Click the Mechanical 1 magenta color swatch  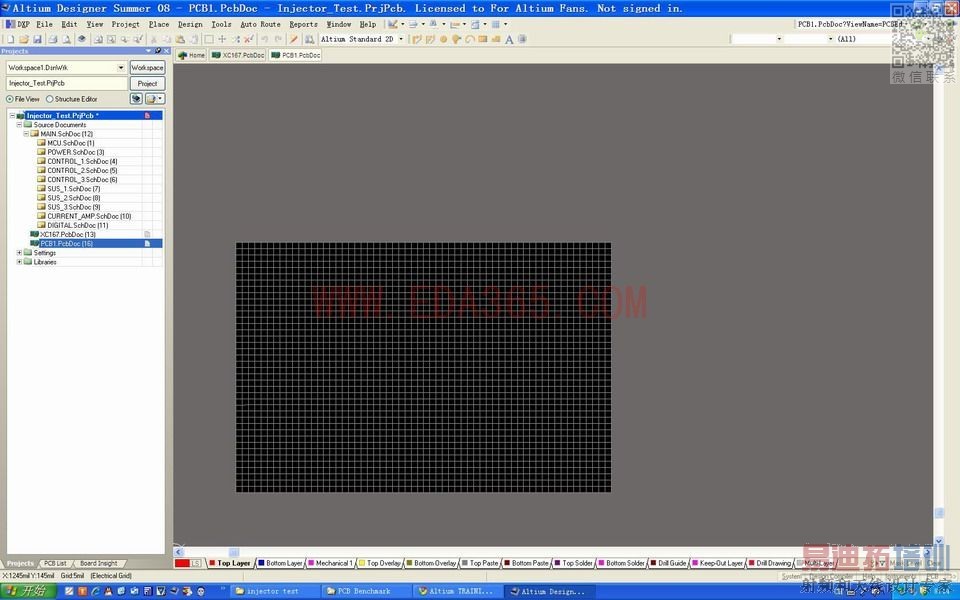click(x=311, y=563)
